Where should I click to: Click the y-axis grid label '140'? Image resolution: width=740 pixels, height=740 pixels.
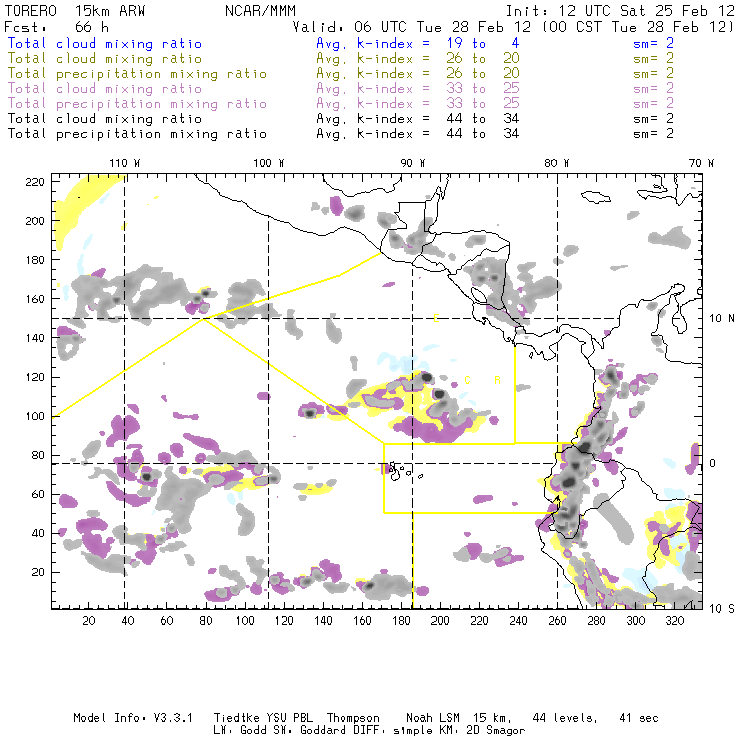(35, 338)
